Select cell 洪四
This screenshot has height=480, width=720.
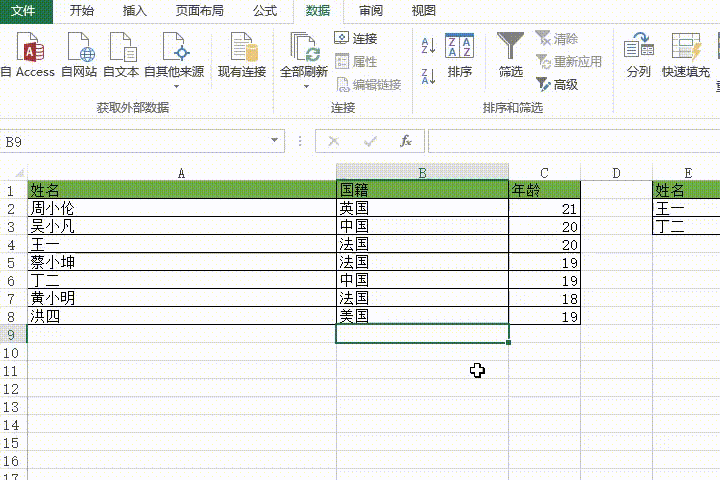[x=182, y=316]
